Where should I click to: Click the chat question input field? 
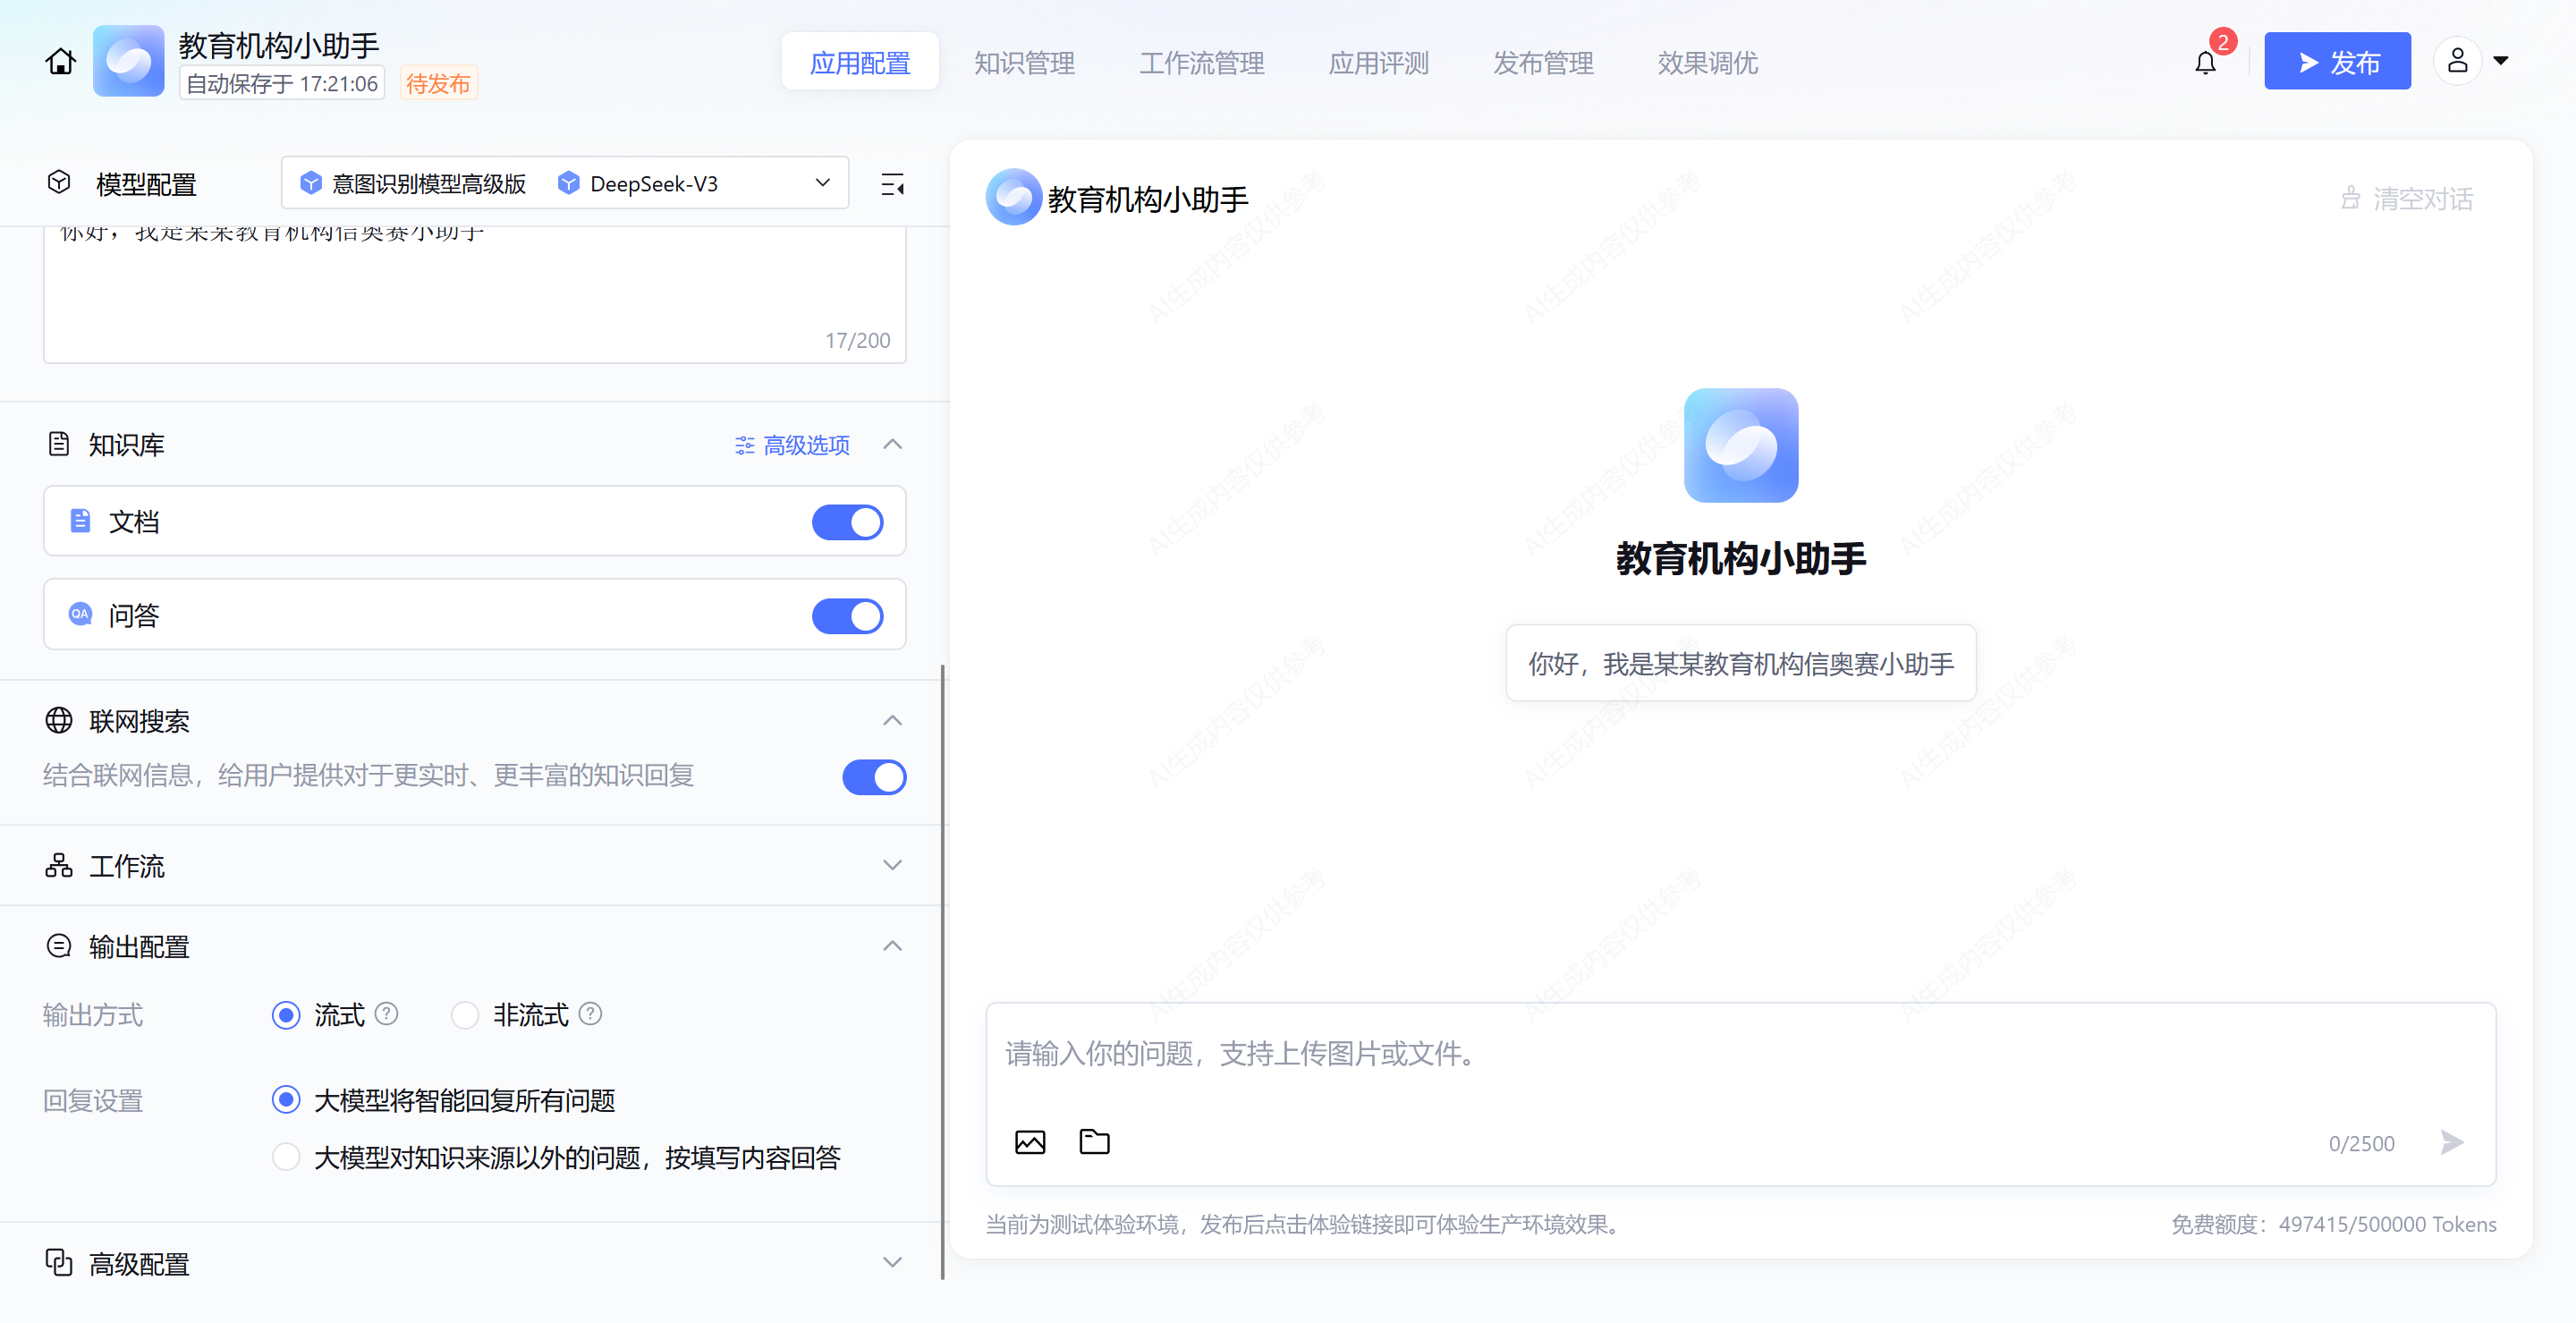1738,1055
